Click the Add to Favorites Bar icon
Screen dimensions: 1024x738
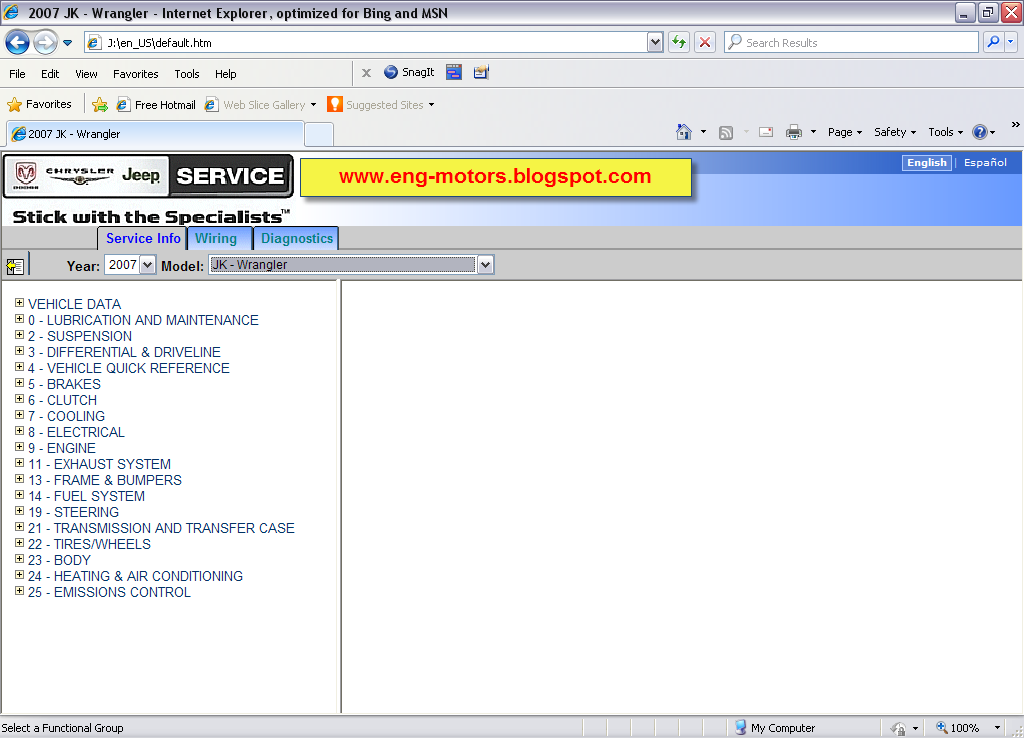point(100,104)
